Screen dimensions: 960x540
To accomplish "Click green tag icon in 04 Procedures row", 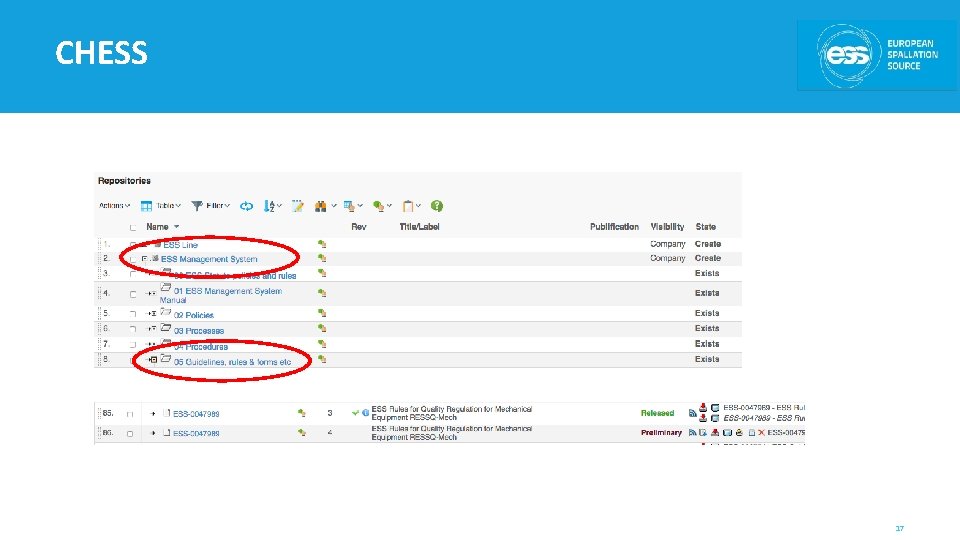I will (x=321, y=344).
